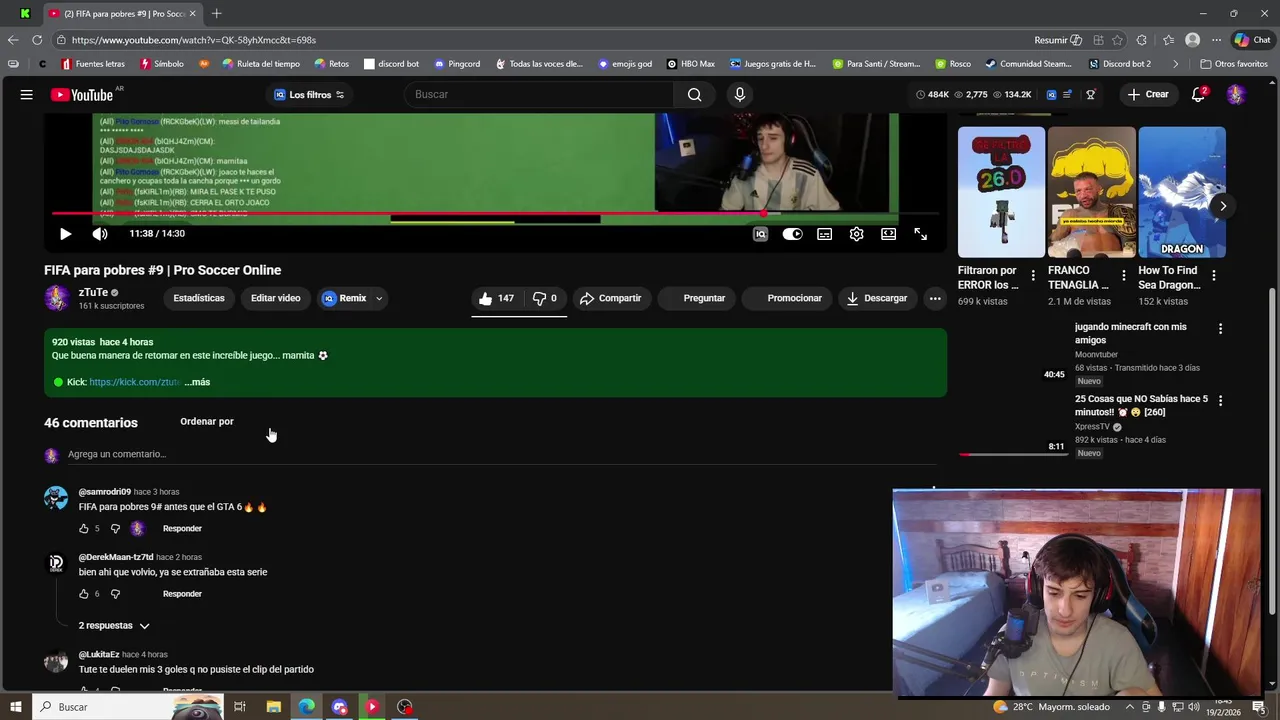1280x720 pixels.
Task: Mute the video volume
Action: click(100, 234)
